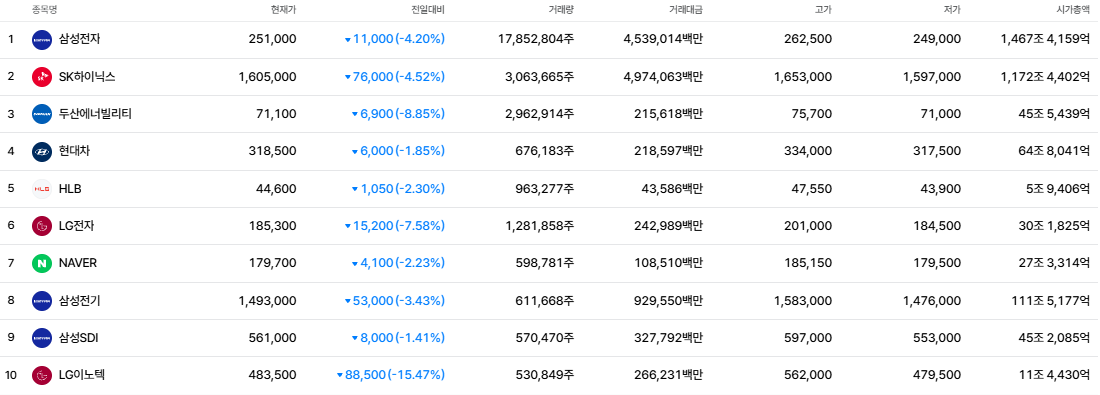Select 삼성전자 market cap 1,467조 4,159억
1100x395 pixels.
point(1045,39)
